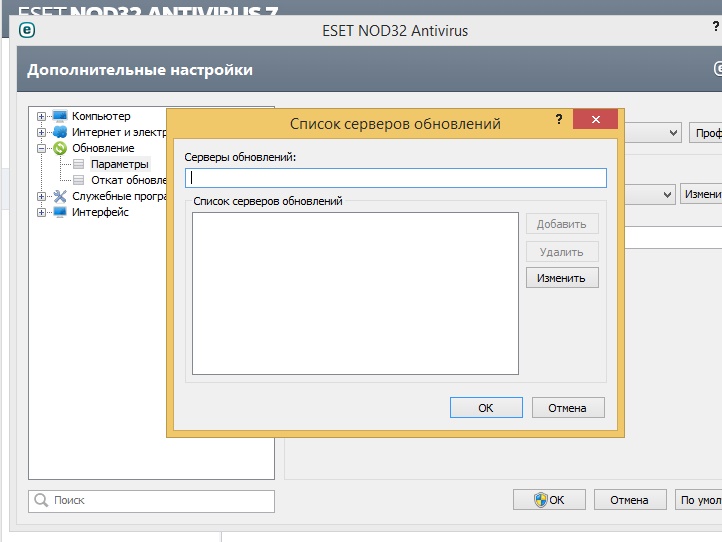Confirm the server list dialog with OK

(486, 408)
